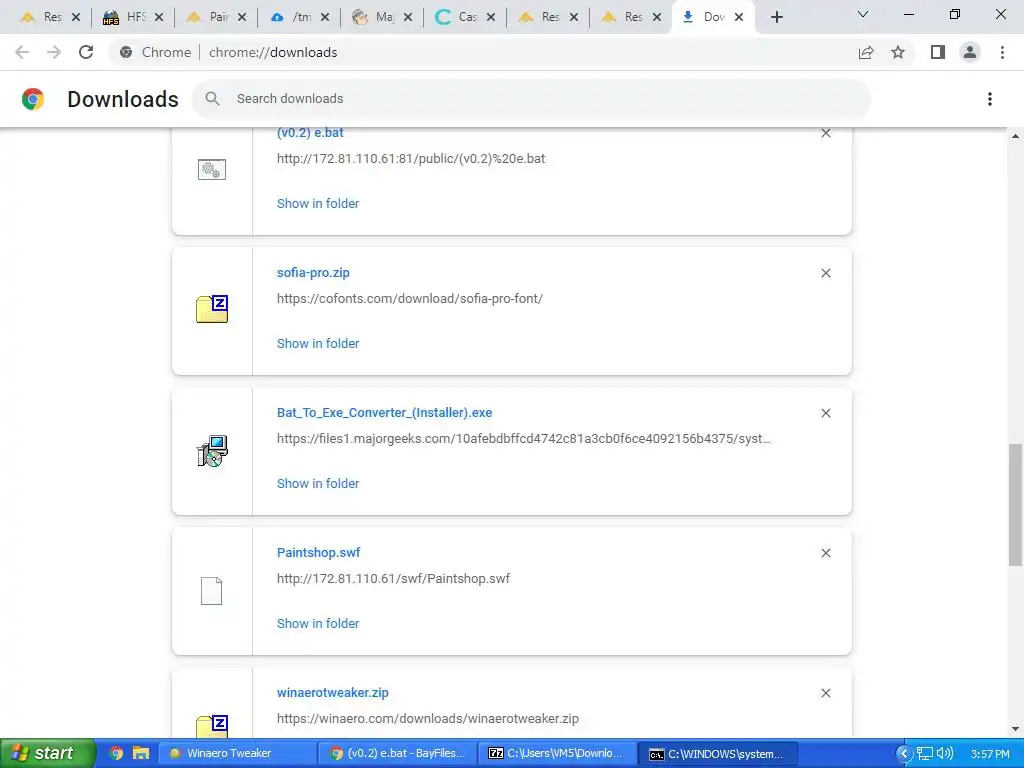Click the browser back arrow

coord(22,52)
